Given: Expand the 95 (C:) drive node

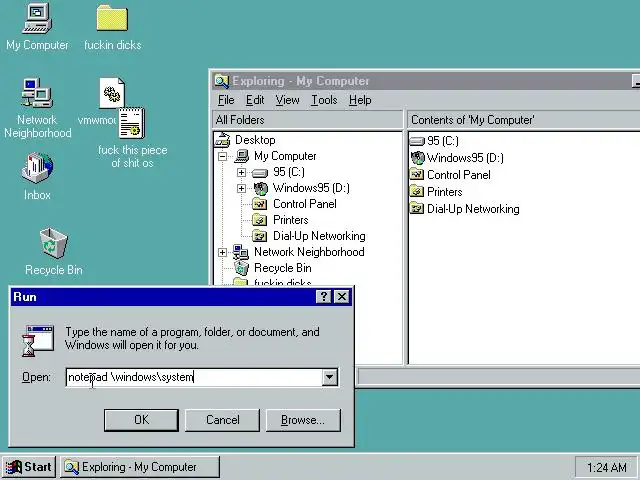Looking at the screenshot, I should (x=241, y=172).
